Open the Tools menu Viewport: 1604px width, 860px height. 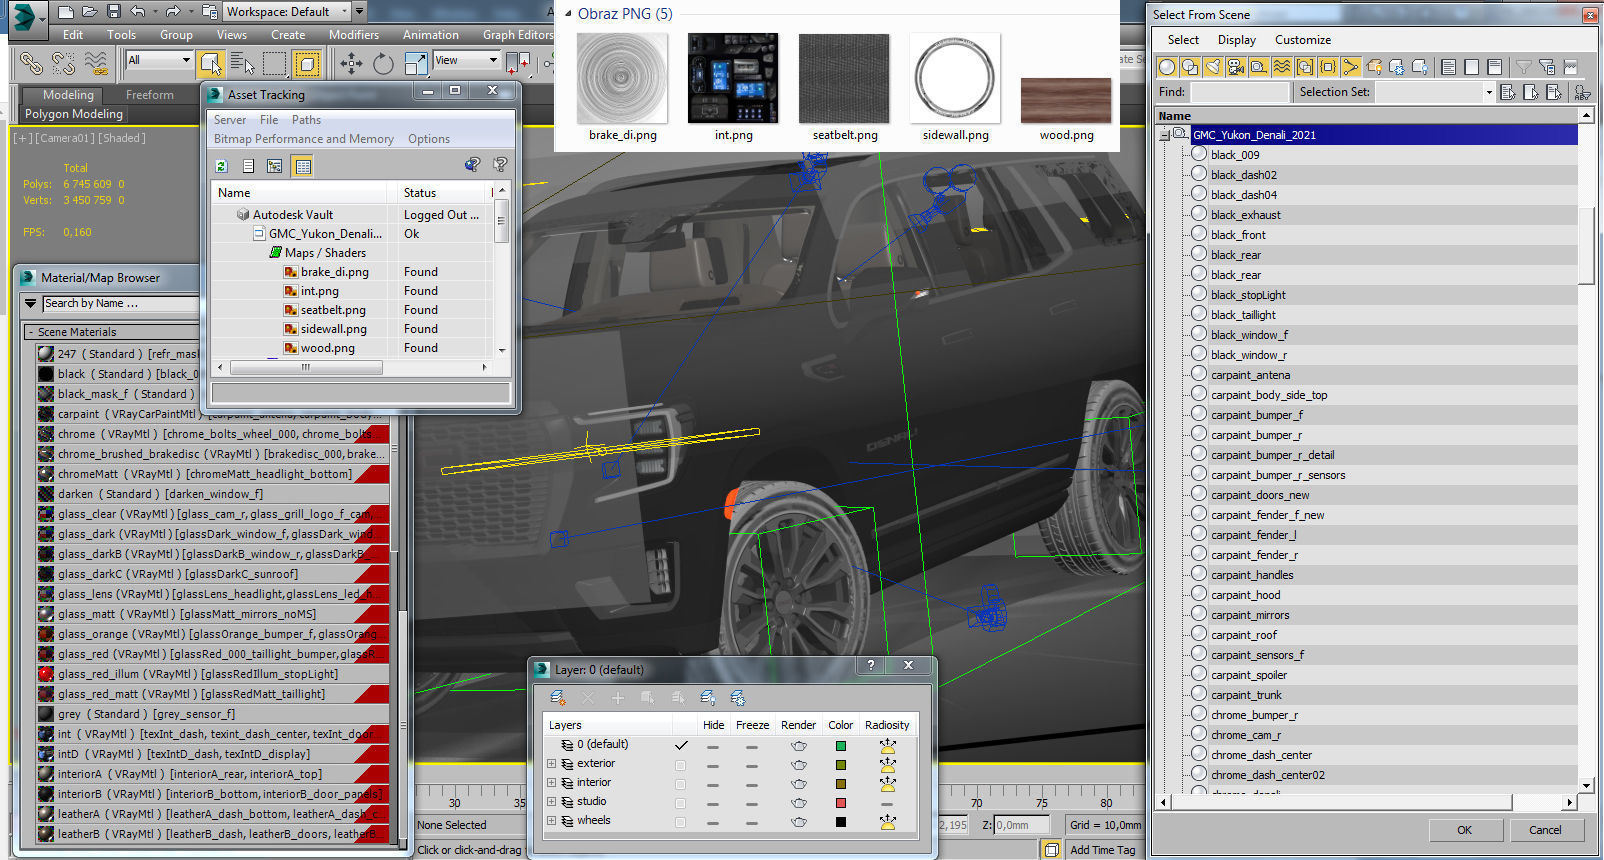click(121, 34)
